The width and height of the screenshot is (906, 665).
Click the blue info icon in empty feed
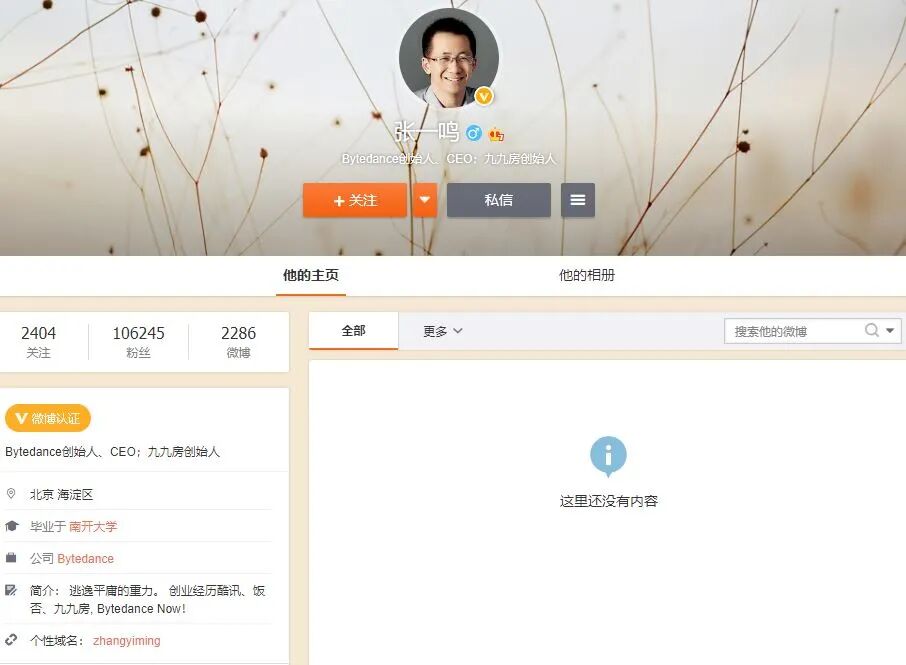pos(608,456)
